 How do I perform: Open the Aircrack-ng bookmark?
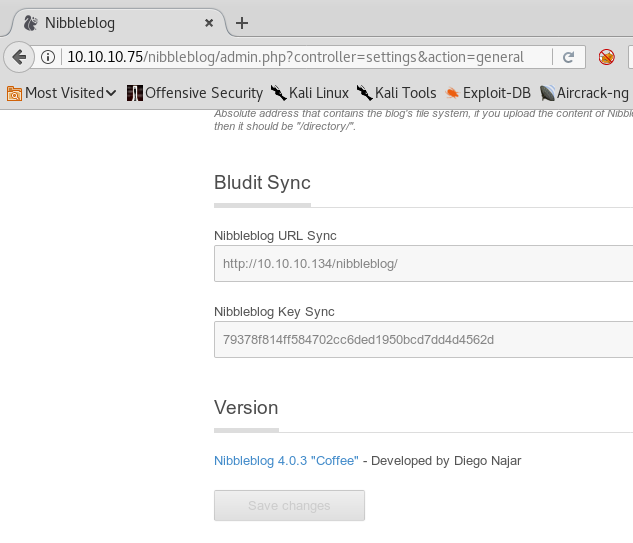[585, 93]
